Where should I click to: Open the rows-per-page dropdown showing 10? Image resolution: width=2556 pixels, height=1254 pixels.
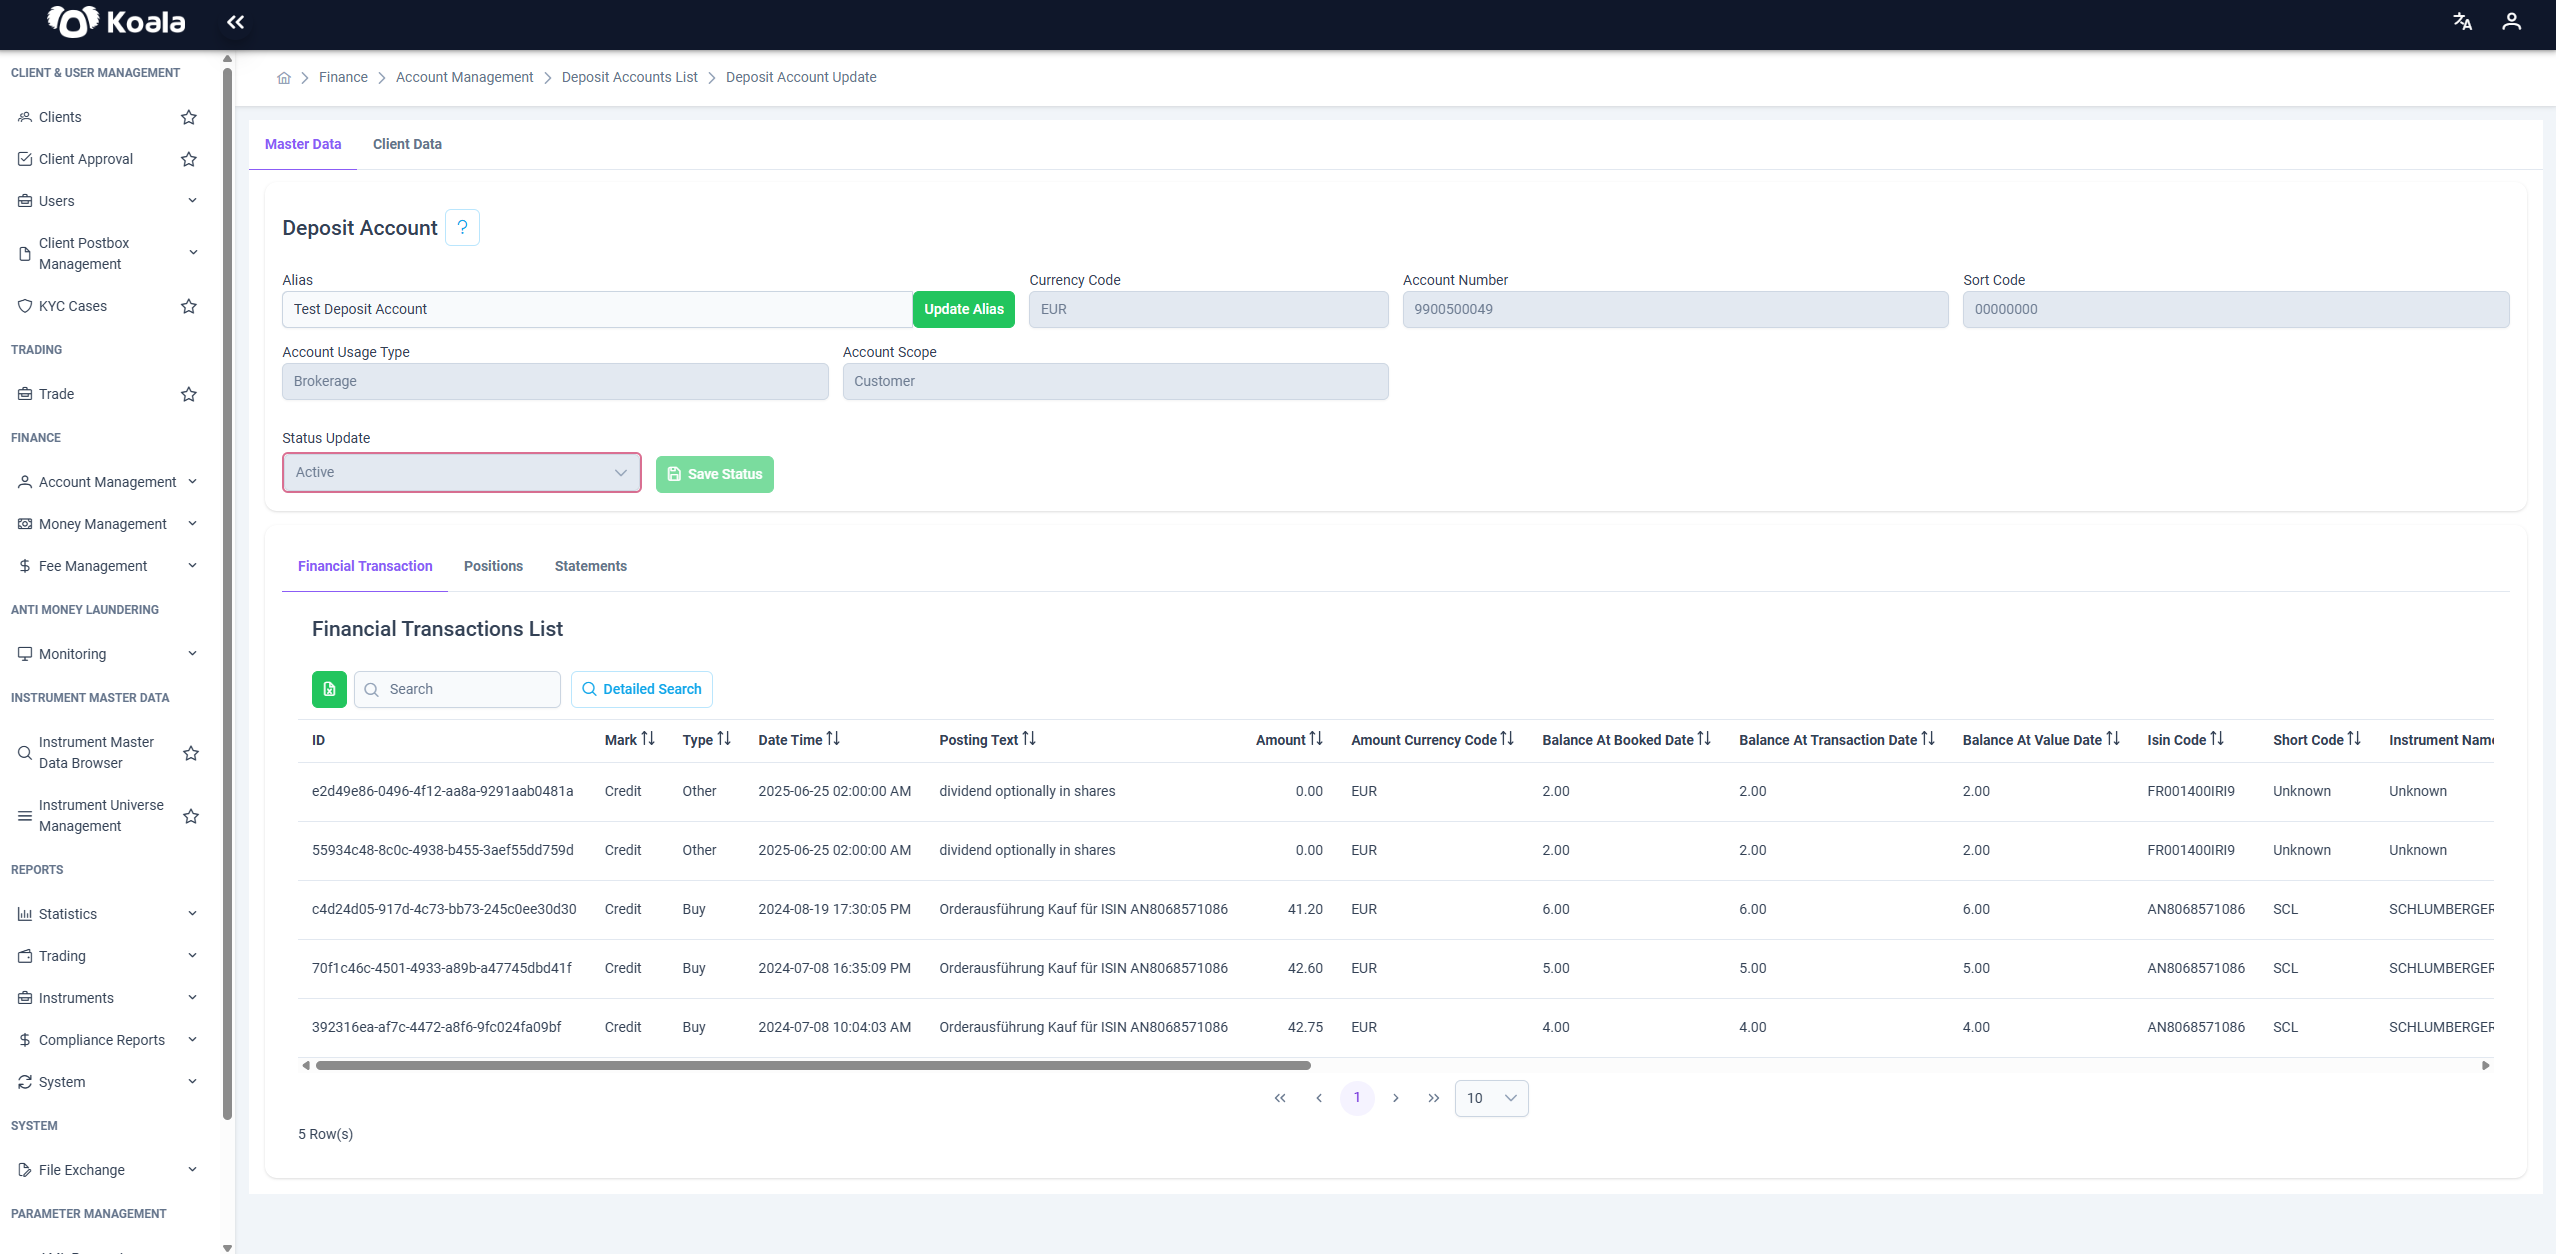[x=1491, y=1098]
